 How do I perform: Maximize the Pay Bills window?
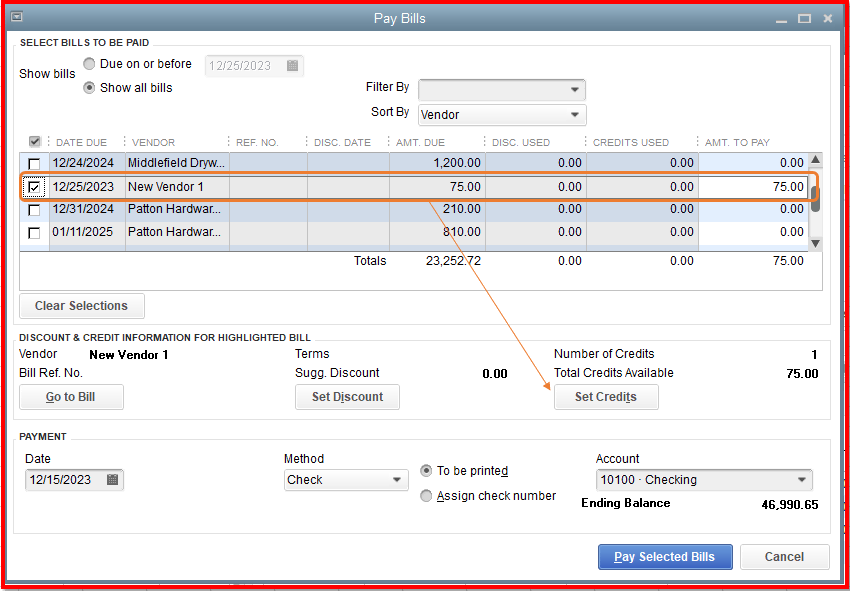pyautogui.click(x=804, y=18)
